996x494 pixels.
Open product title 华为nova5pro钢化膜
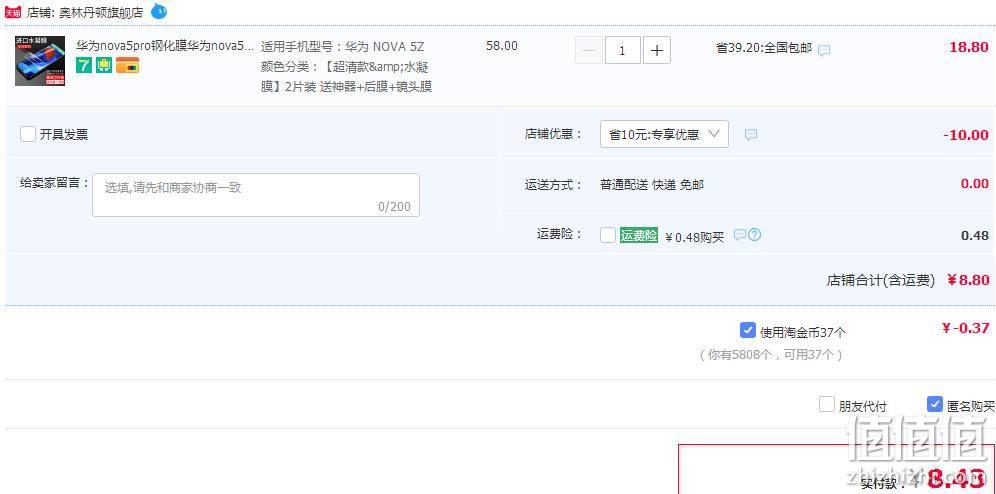(x=165, y=46)
